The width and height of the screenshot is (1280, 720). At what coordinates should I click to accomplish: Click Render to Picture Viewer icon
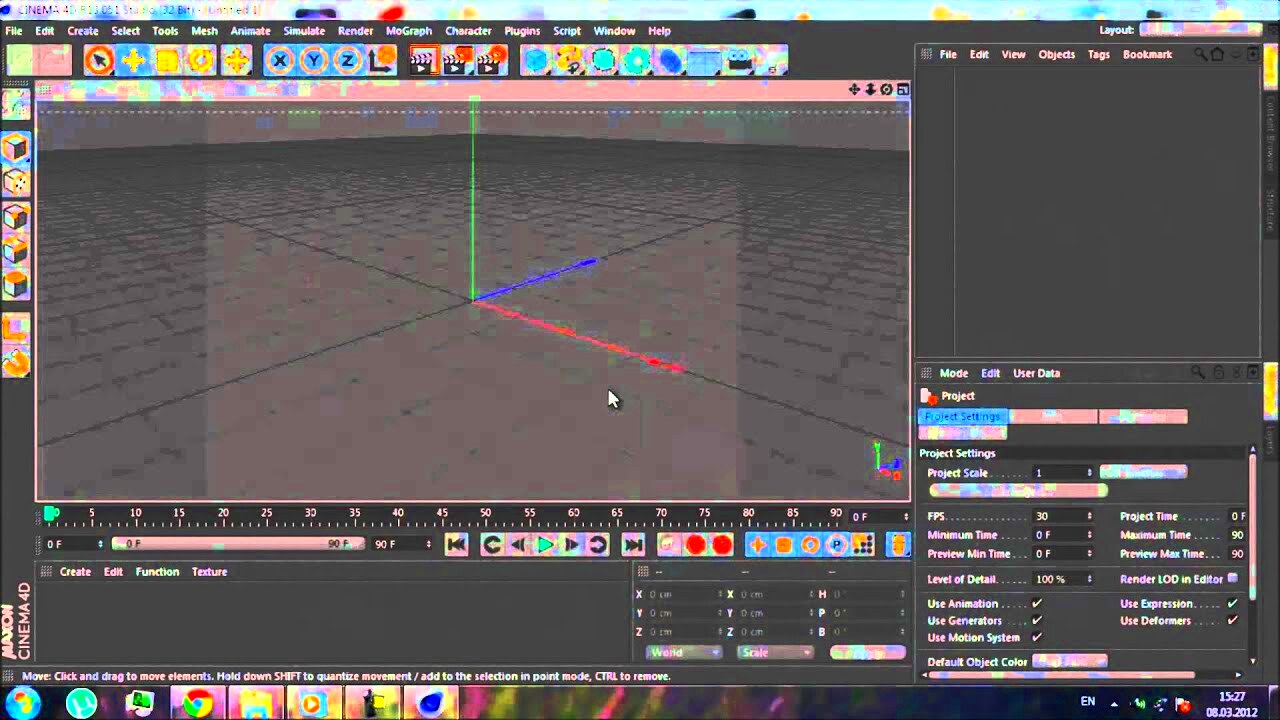pyautogui.click(x=457, y=61)
